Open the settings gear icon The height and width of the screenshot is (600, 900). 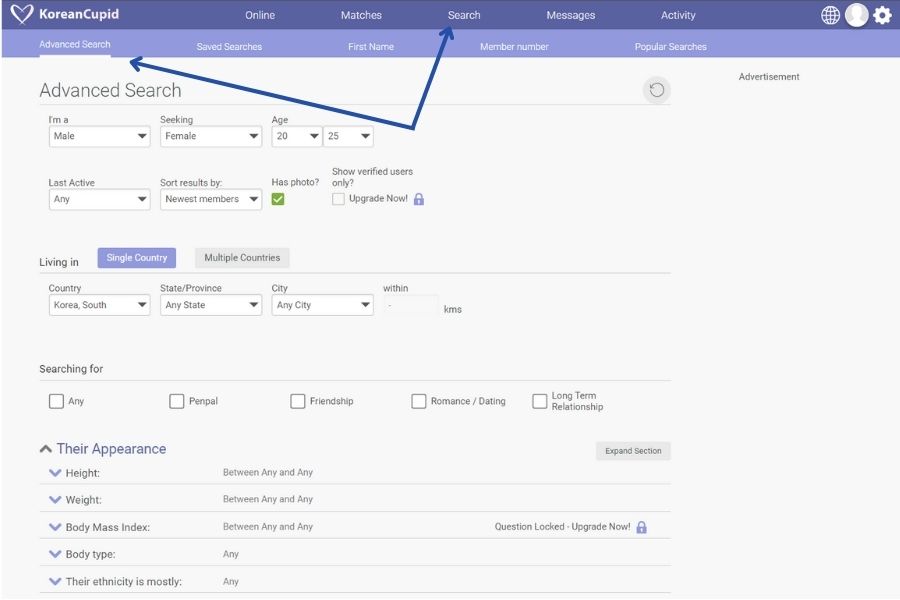click(x=882, y=15)
